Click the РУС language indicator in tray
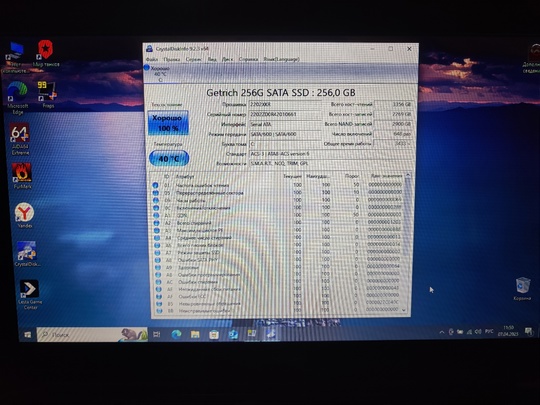This screenshot has width=540, height=405. click(489, 331)
